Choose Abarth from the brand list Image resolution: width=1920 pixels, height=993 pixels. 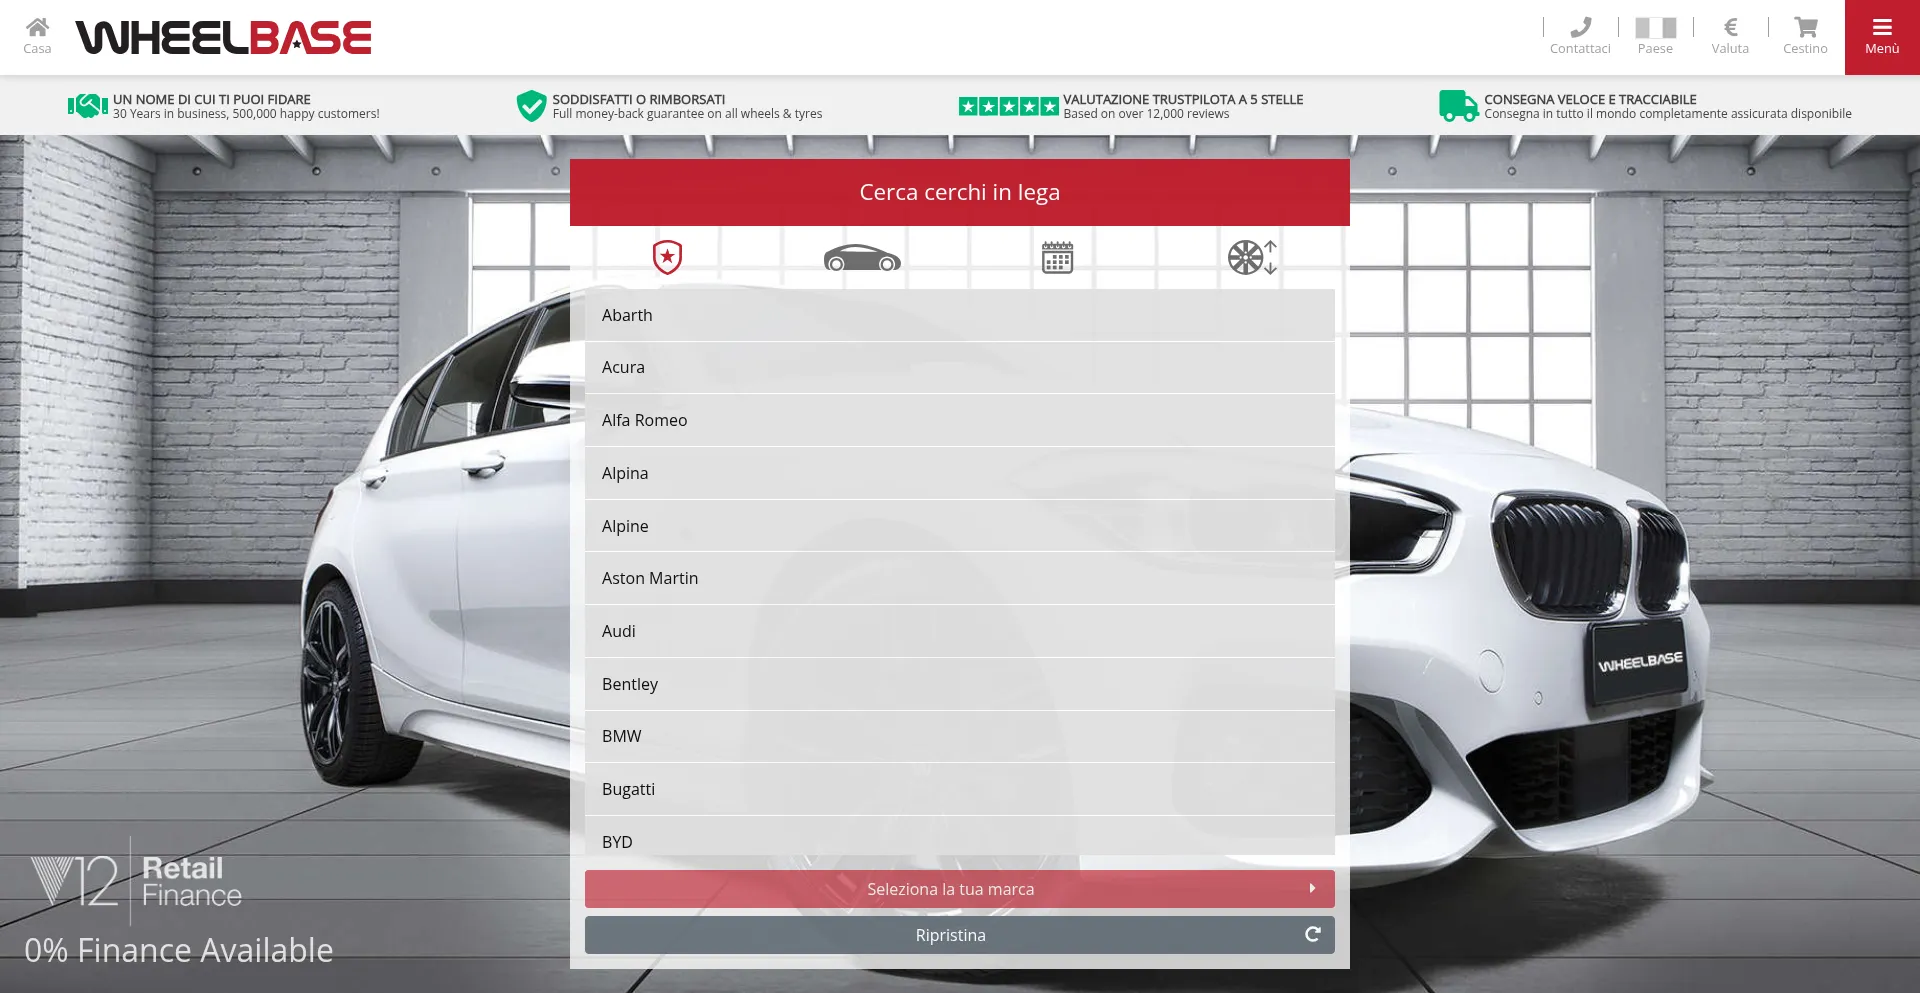click(x=960, y=315)
